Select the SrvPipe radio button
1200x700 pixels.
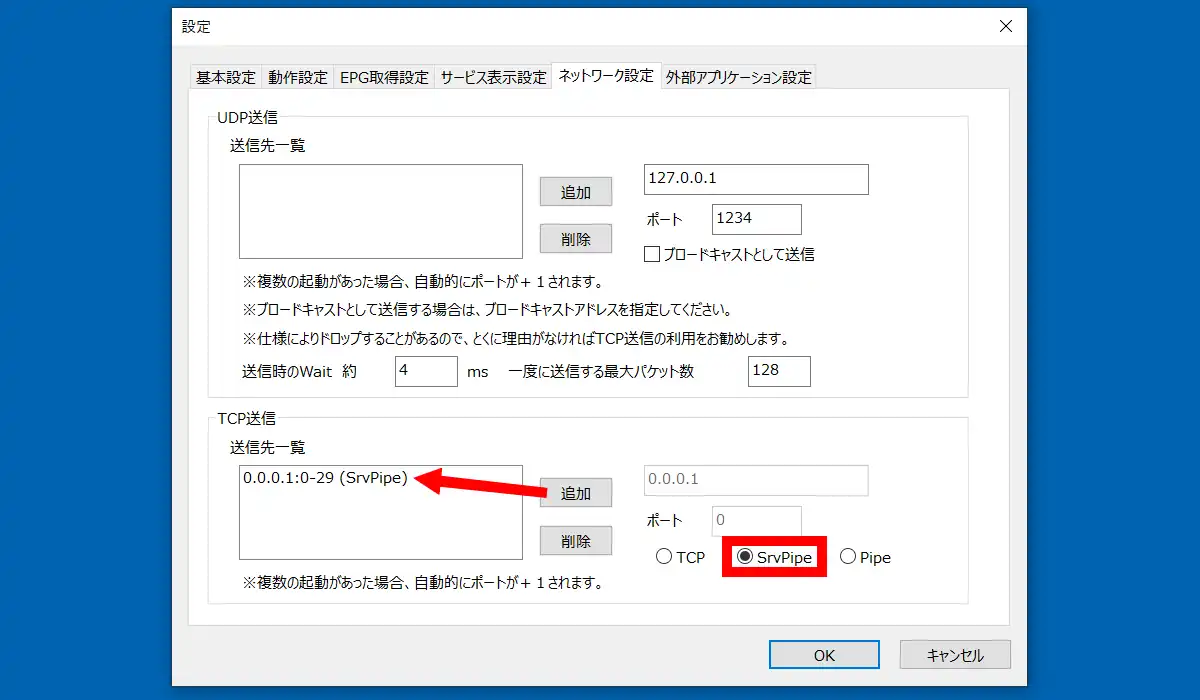(x=774, y=557)
